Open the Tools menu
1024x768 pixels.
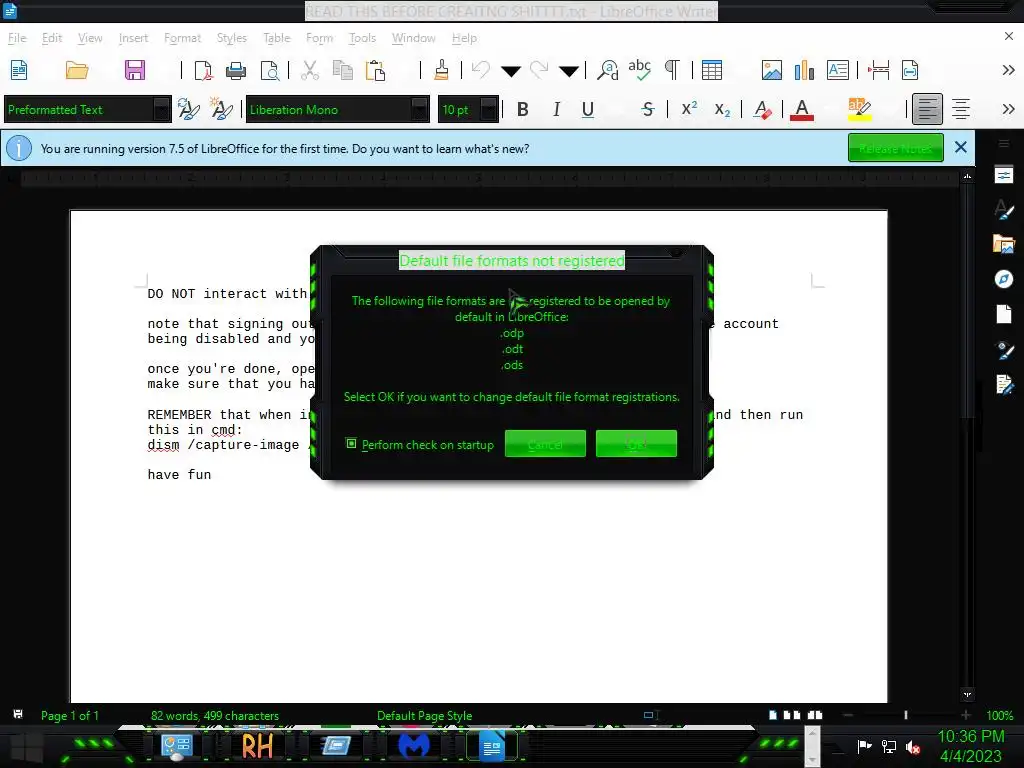(x=362, y=38)
